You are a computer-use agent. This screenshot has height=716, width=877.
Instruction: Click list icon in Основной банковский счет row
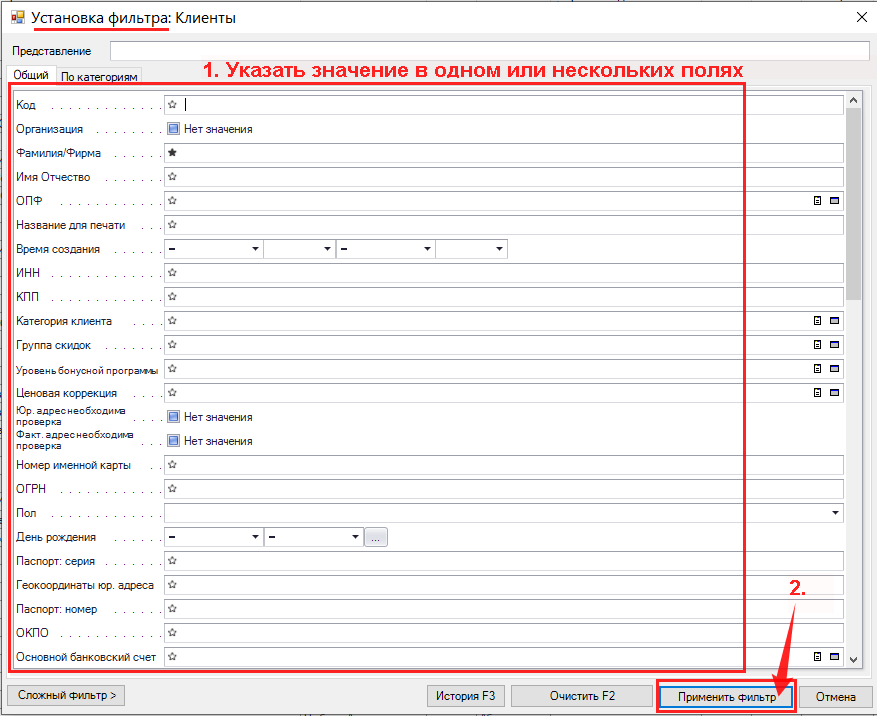(x=818, y=657)
